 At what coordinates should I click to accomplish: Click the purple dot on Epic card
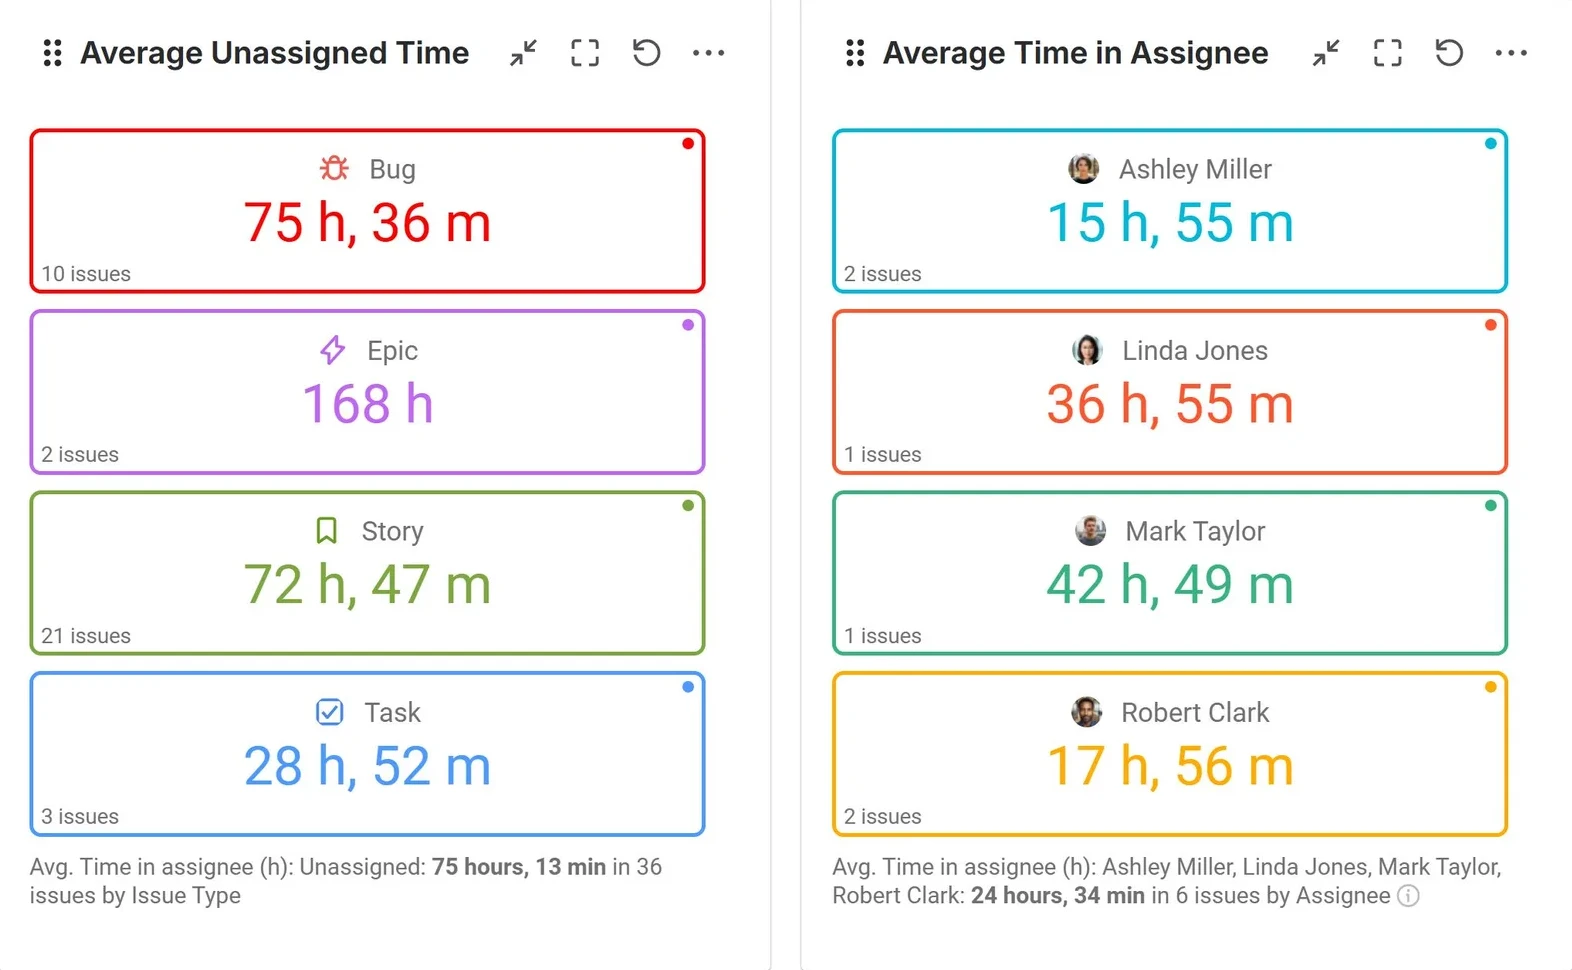pos(688,324)
